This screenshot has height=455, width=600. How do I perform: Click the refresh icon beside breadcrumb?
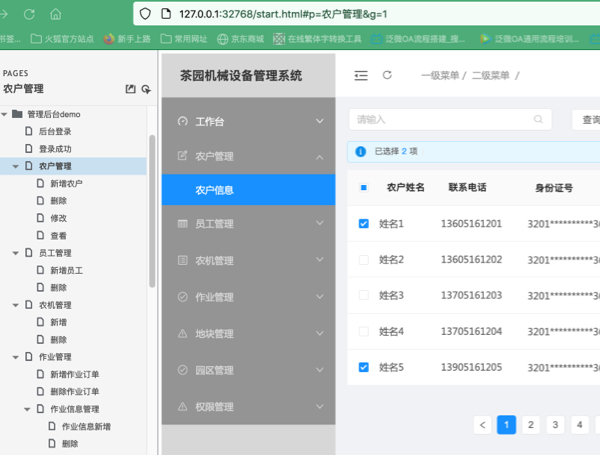pyautogui.click(x=388, y=75)
